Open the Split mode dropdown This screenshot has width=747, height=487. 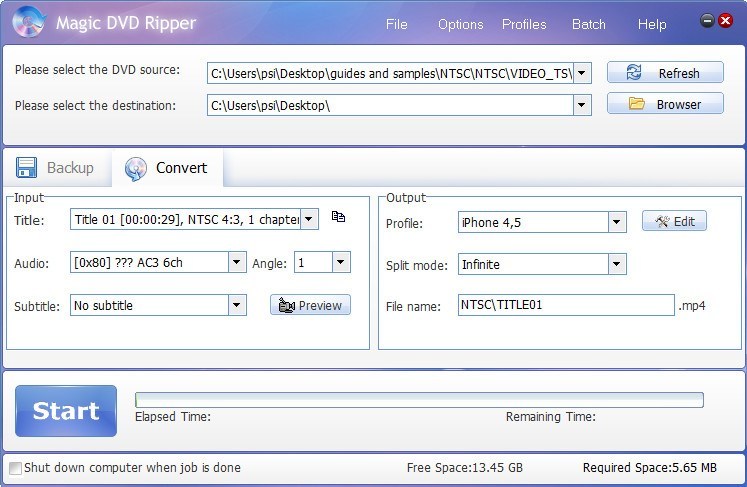(617, 264)
